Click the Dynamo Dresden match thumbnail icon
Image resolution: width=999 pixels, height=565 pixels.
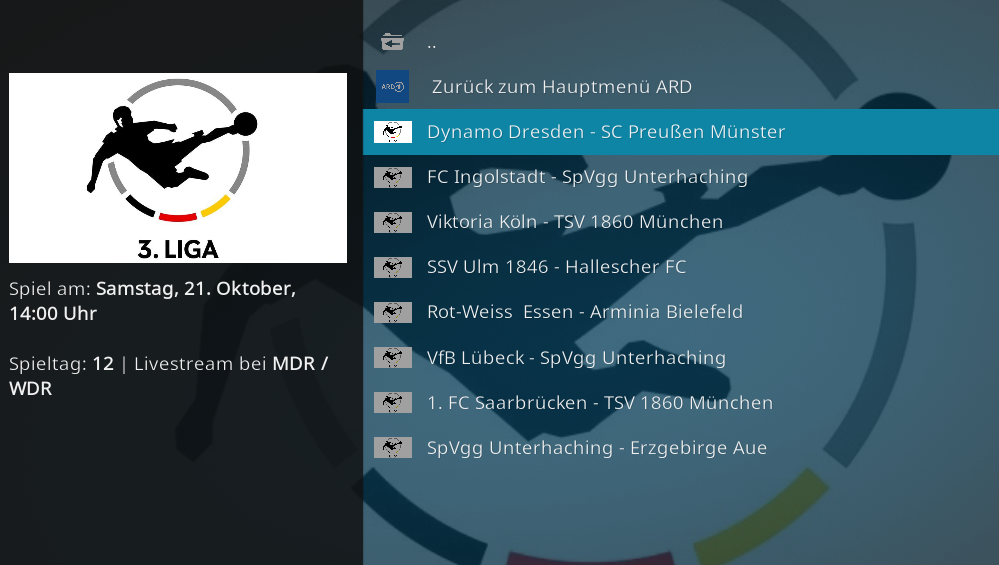click(x=392, y=132)
